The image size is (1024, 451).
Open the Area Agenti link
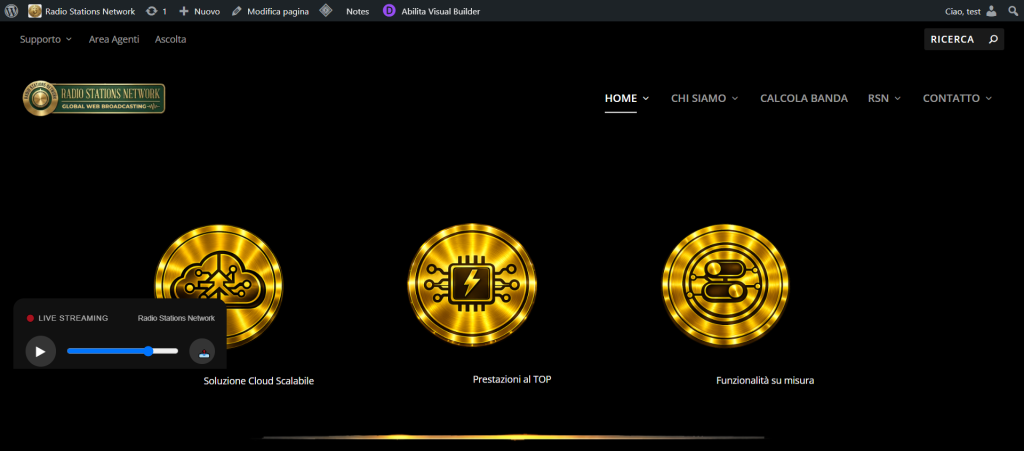click(x=114, y=39)
